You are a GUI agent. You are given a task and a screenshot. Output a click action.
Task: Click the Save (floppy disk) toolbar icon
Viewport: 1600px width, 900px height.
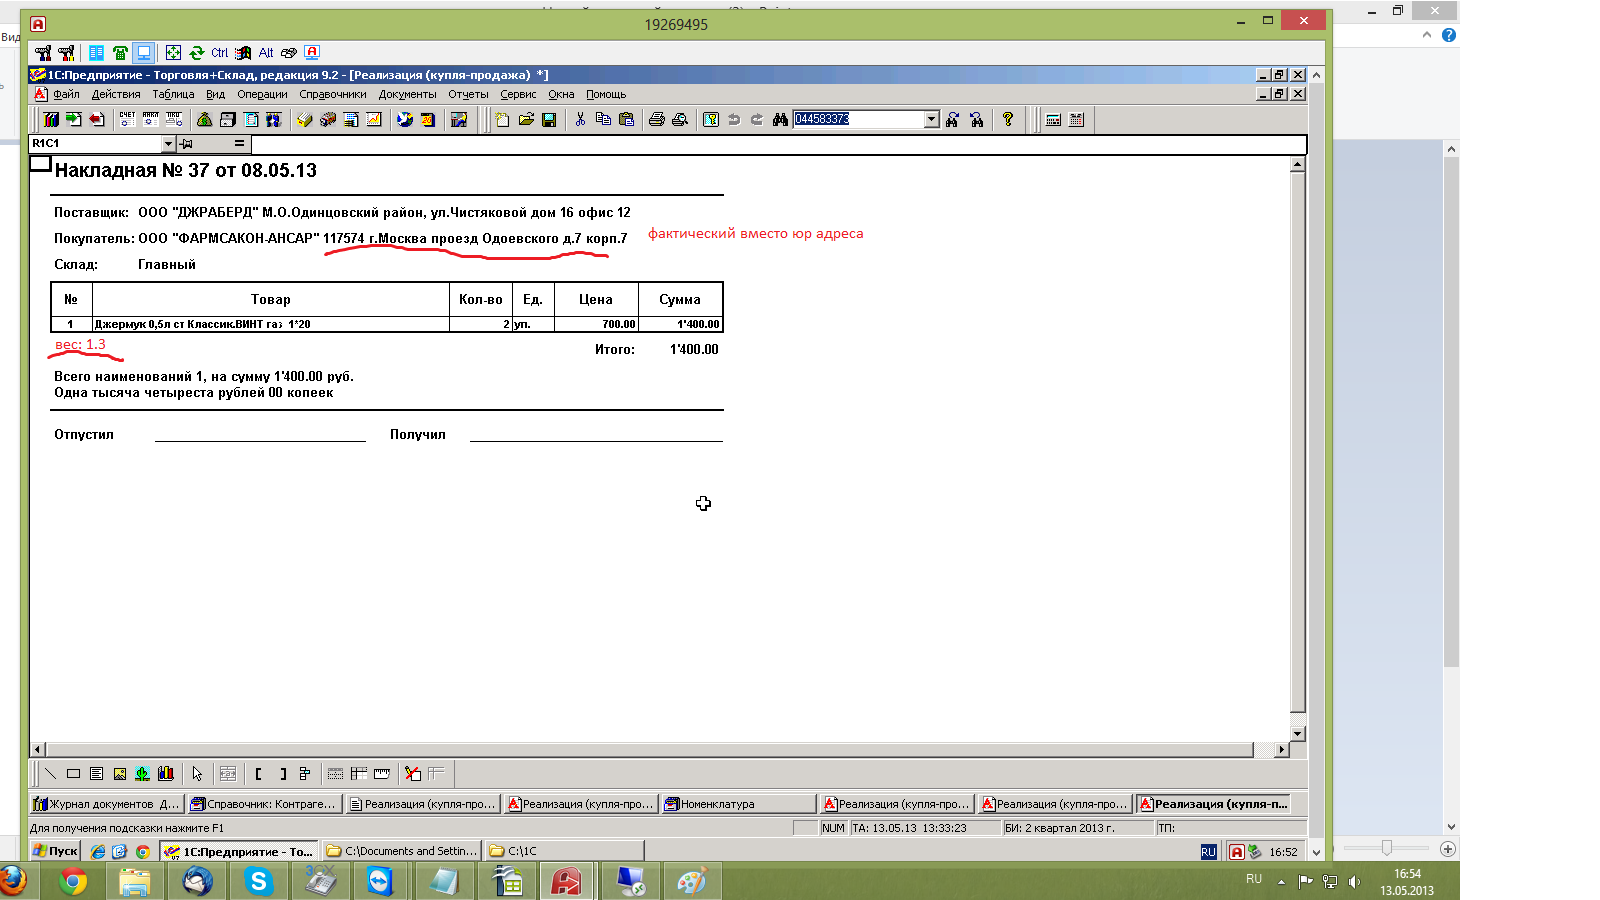pyautogui.click(x=549, y=120)
